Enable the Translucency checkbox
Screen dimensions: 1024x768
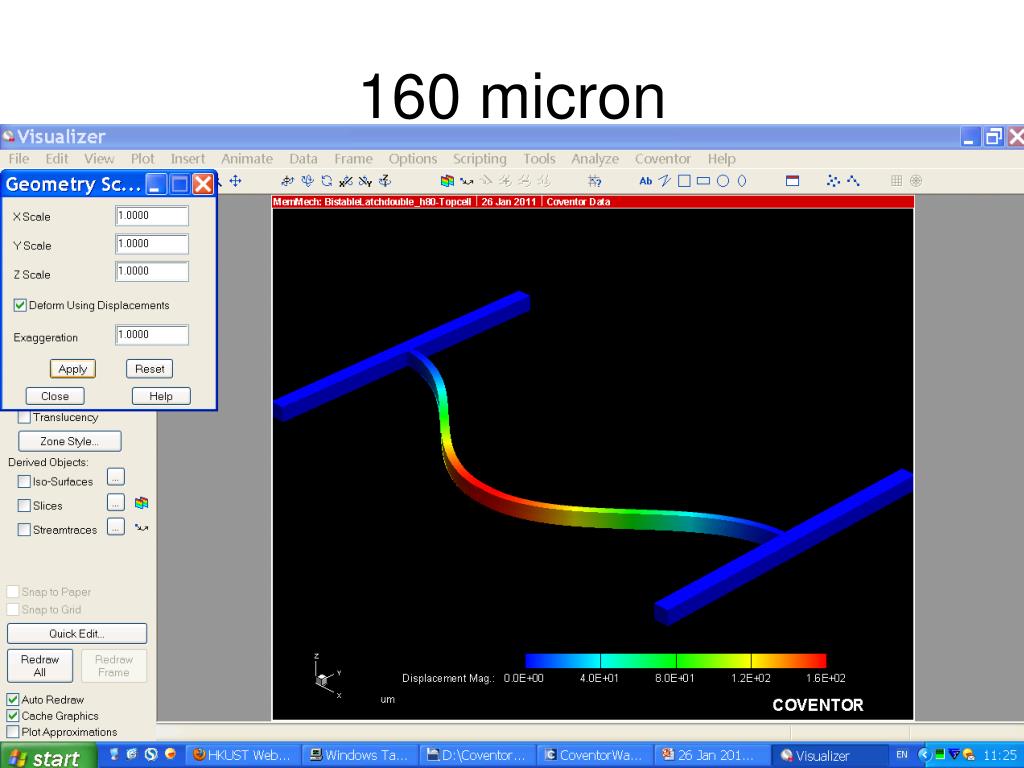pos(24,417)
